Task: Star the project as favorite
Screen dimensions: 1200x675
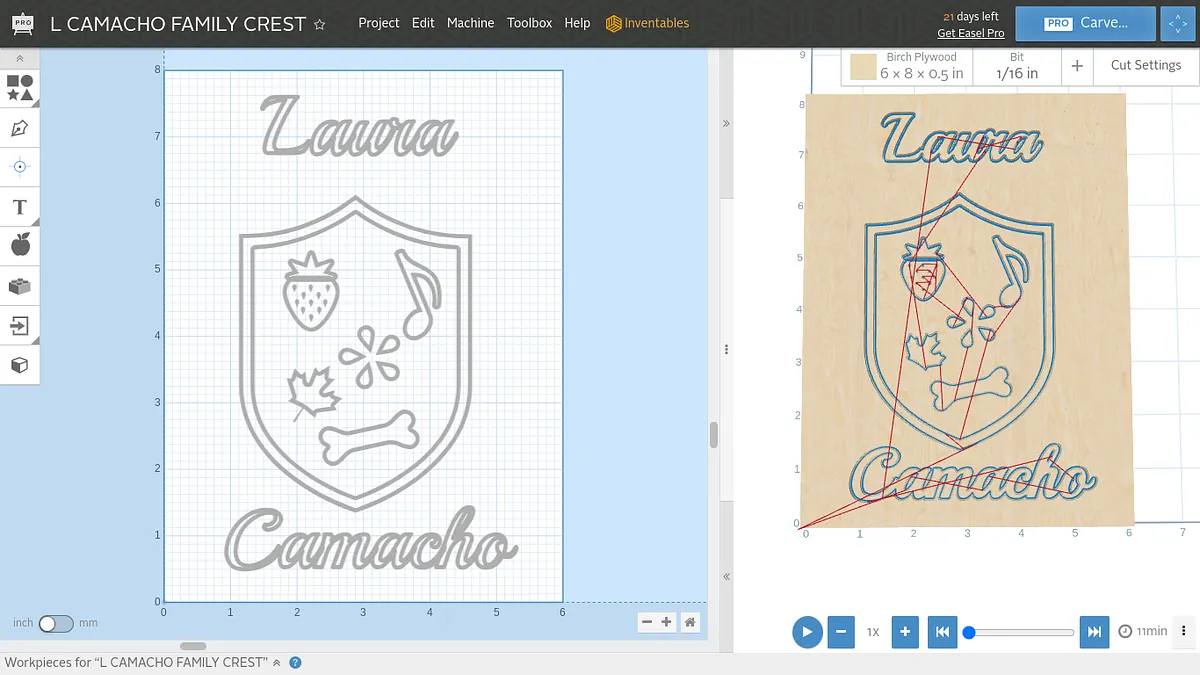Action: point(320,24)
